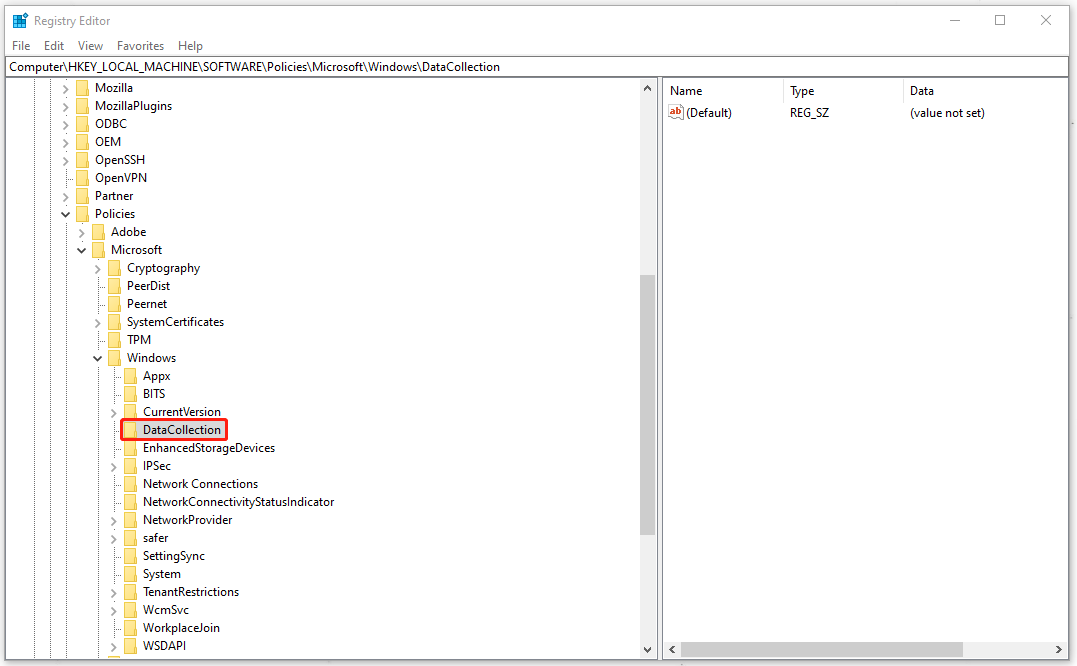Click the Policies folder icon
1077x666 pixels.
[82, 214]
